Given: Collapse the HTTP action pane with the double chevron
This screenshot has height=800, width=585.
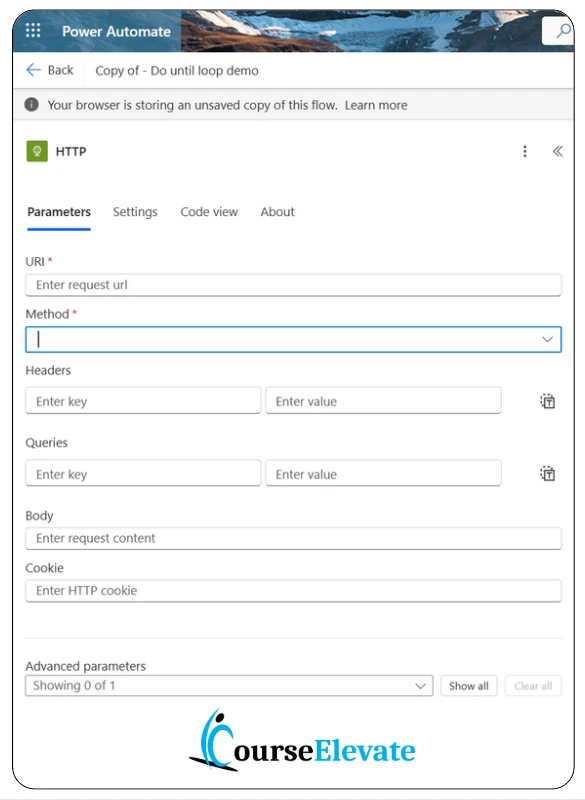Looking at the screenshot, I should 556,151.
